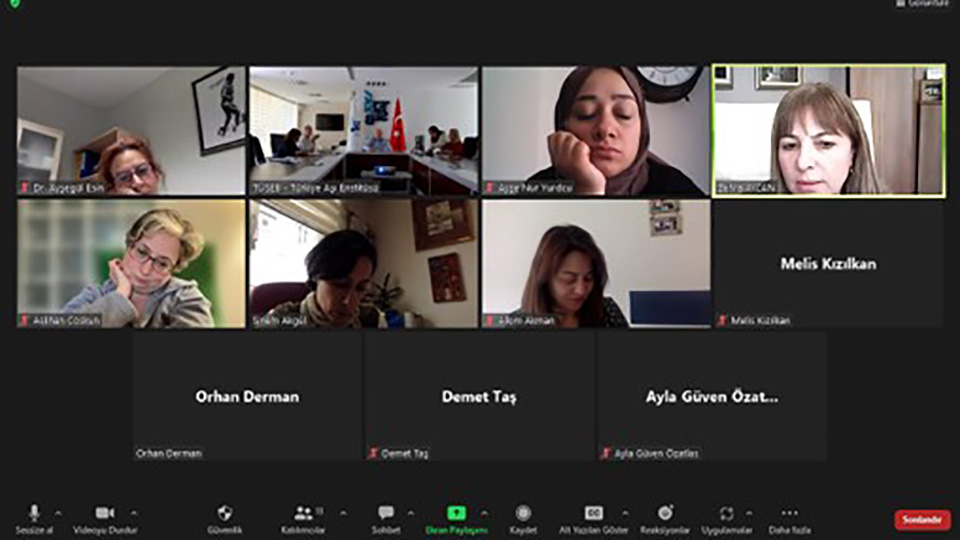Screen dimensions: 960x540
Task: Expand the arrow next to Ekran Paylaşımı
Action: (485, 513)
